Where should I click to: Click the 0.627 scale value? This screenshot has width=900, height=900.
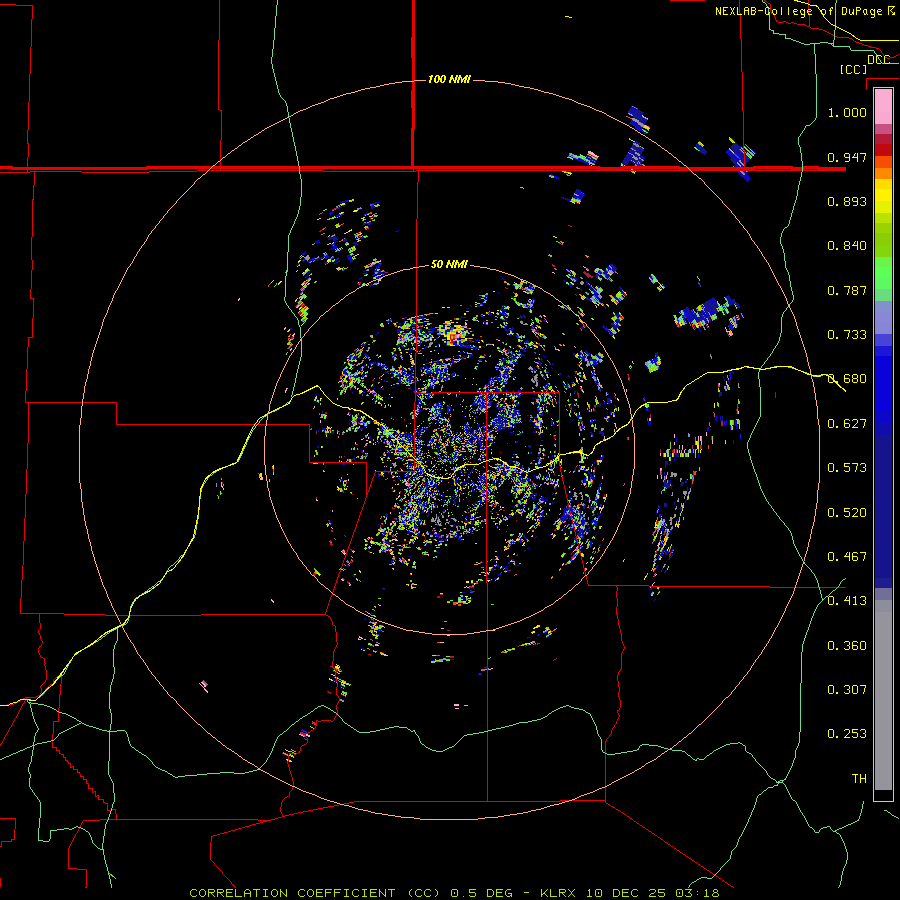point(847,424)
